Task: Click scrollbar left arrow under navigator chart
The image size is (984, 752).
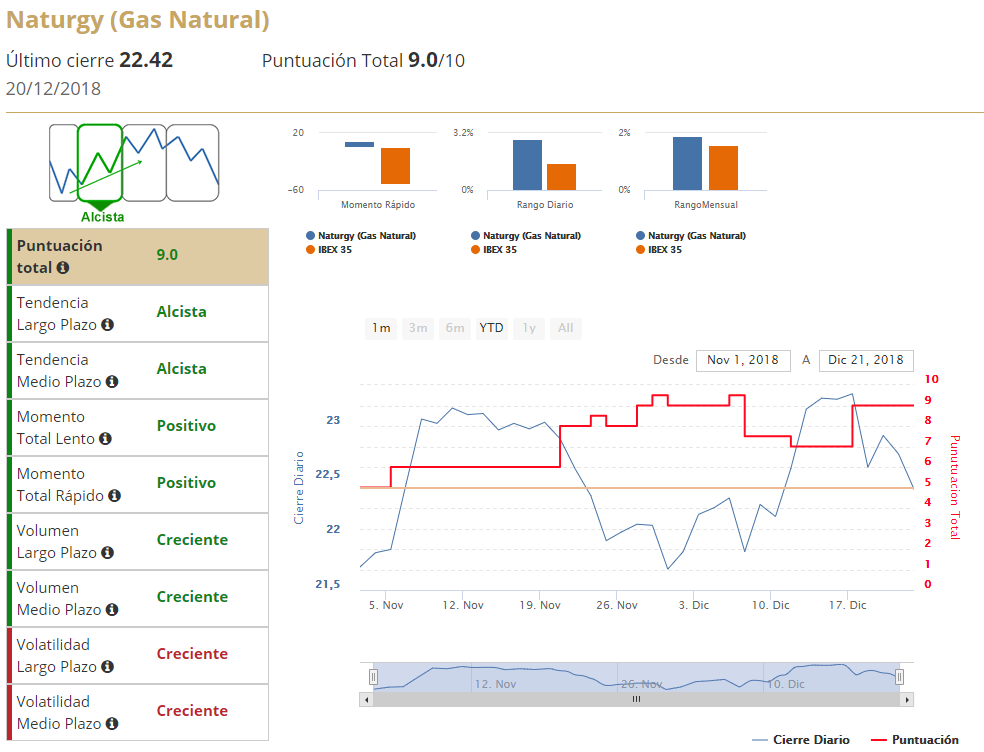Action: tap(366, 699)
